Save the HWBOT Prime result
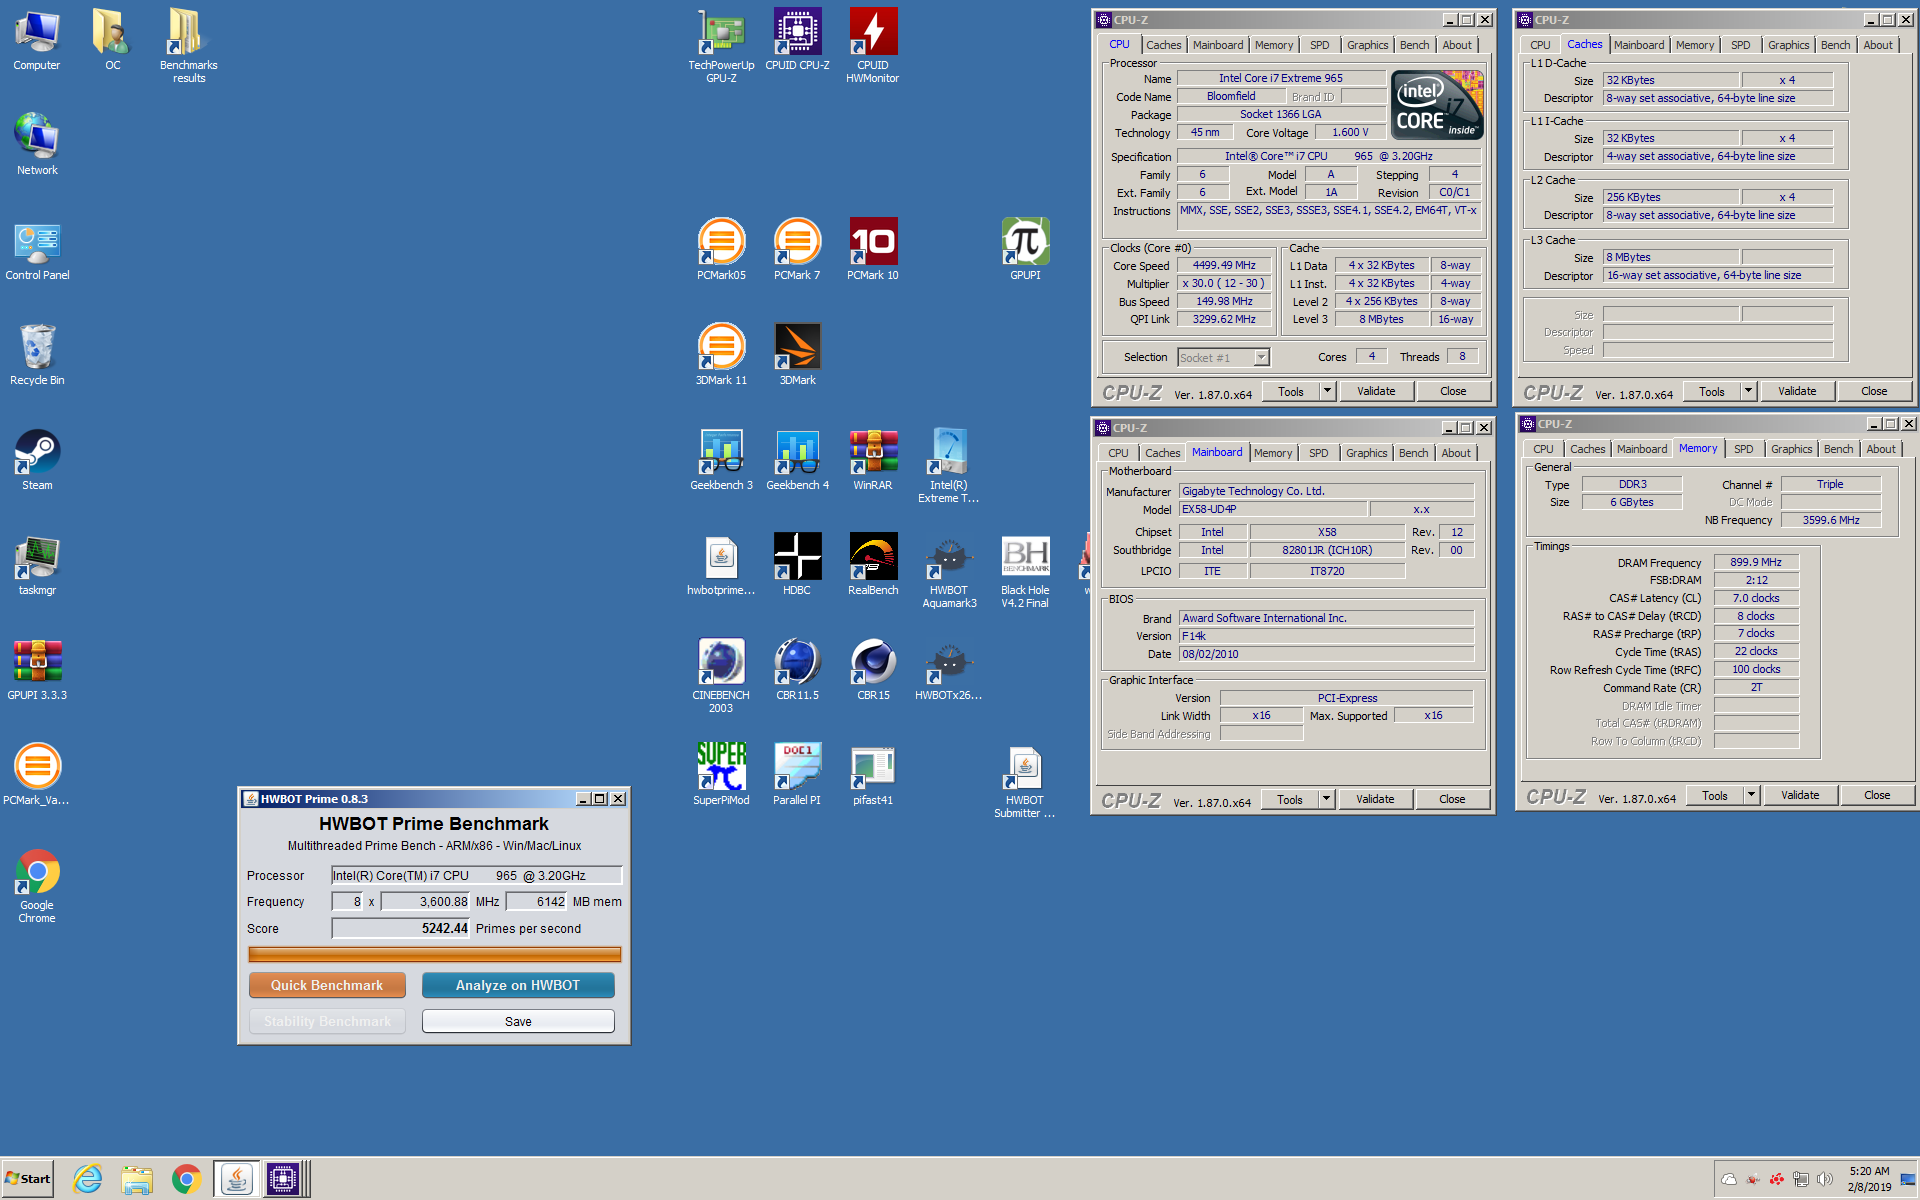Screen dimensions: 1920x1200 pyautogui.click(x=518, y=1021)
